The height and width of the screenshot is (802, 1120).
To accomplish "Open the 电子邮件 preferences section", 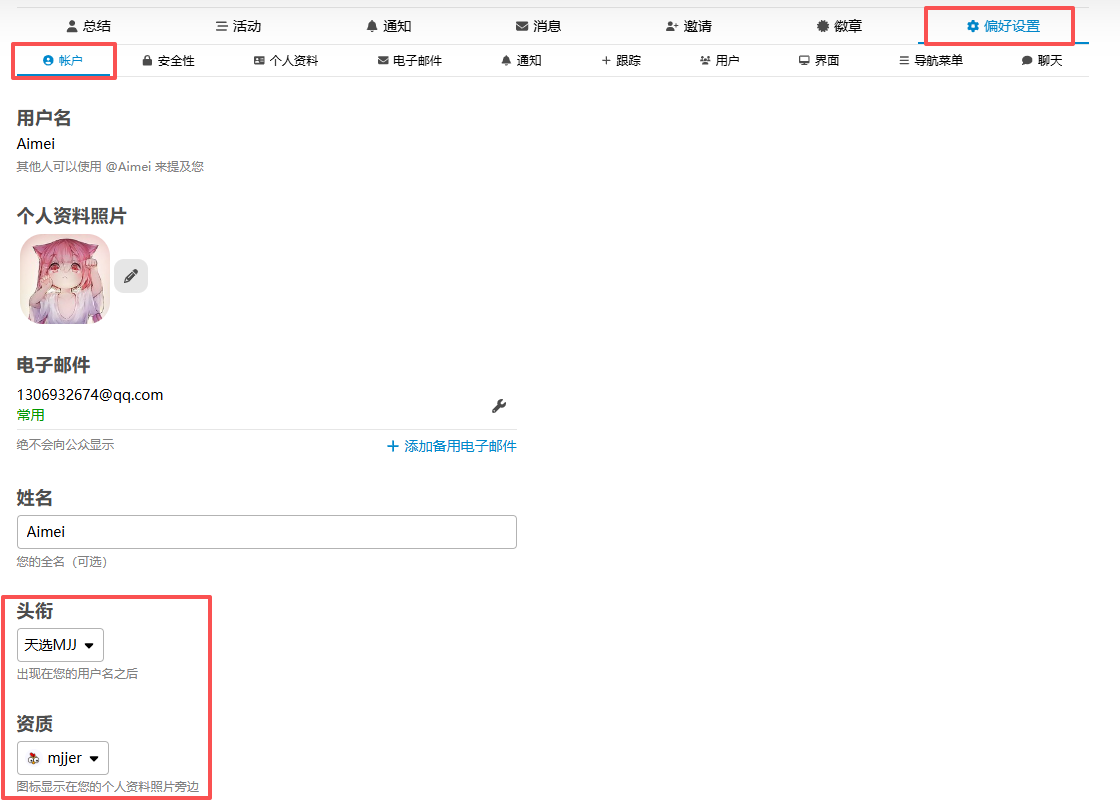I will (x=409, y=61).
